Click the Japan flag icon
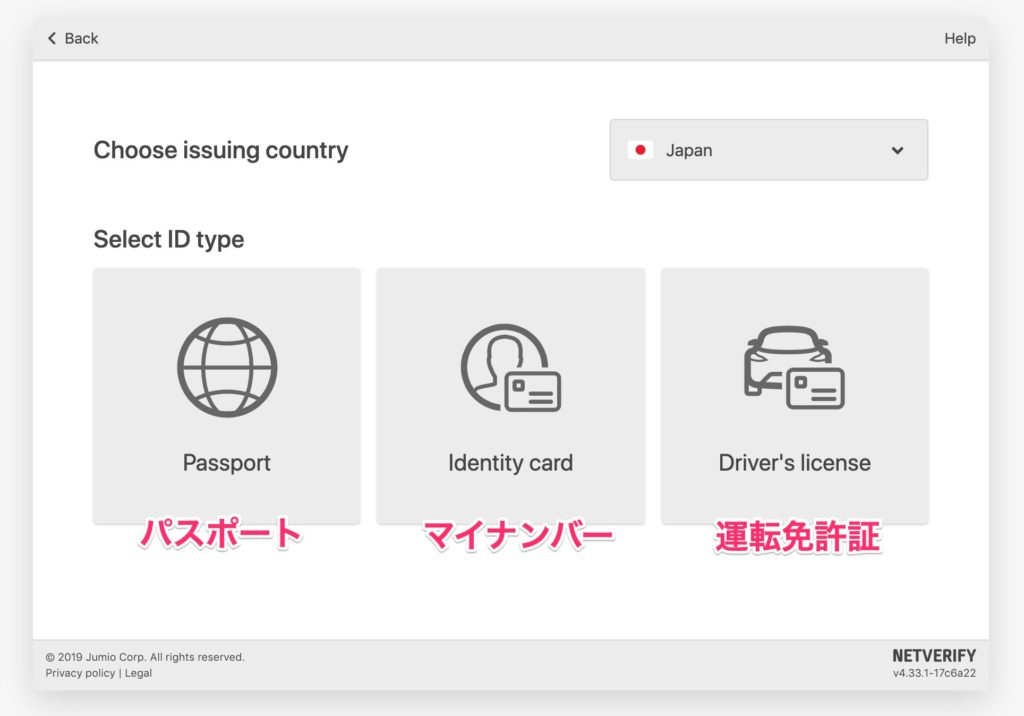This screenshot has height=716, width=1024. (x=640, y=150)
